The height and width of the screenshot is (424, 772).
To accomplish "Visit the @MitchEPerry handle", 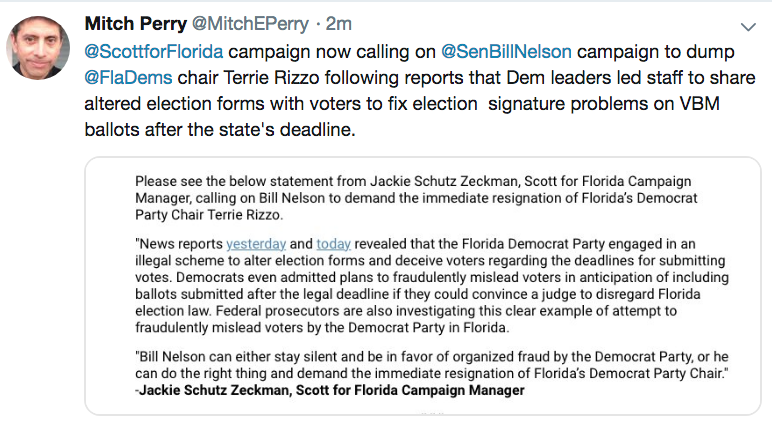I will pos(250,24).
